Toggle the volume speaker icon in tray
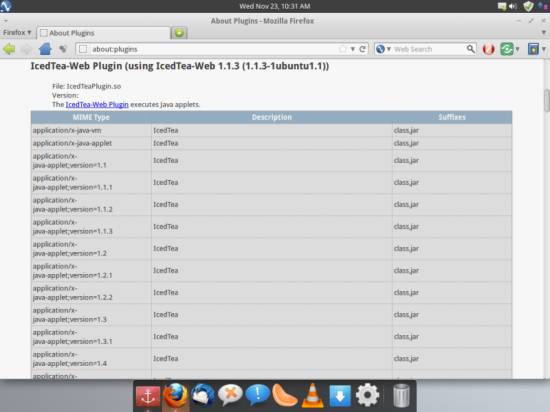The height and width of the screenshot is (412, 550). pos(513,6)
